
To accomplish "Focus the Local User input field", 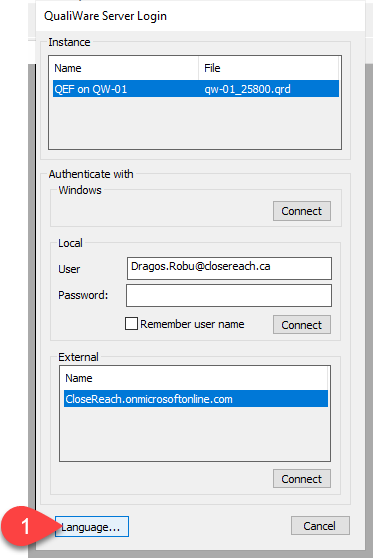I will (x=229, y=268).
